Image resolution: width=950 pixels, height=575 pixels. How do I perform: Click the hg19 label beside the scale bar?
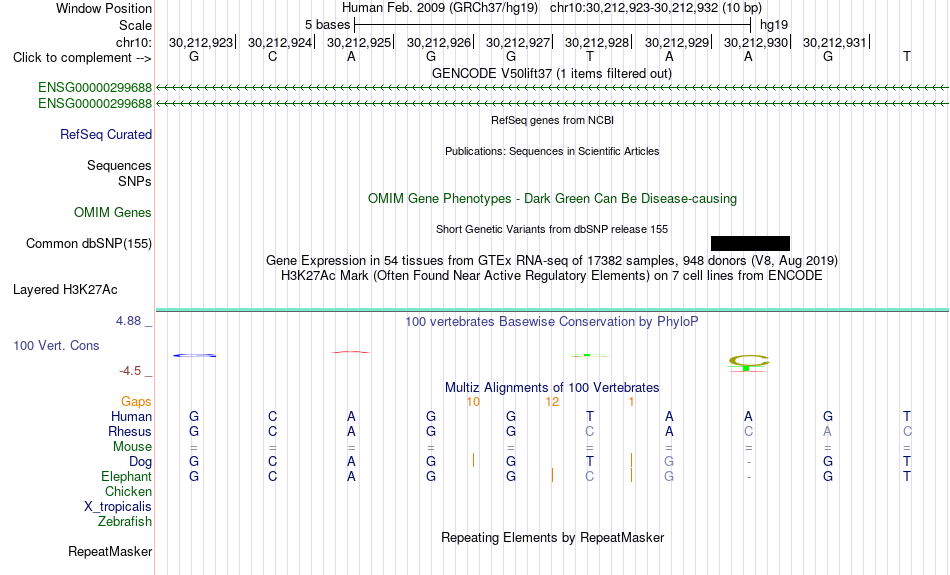(774, 25)
